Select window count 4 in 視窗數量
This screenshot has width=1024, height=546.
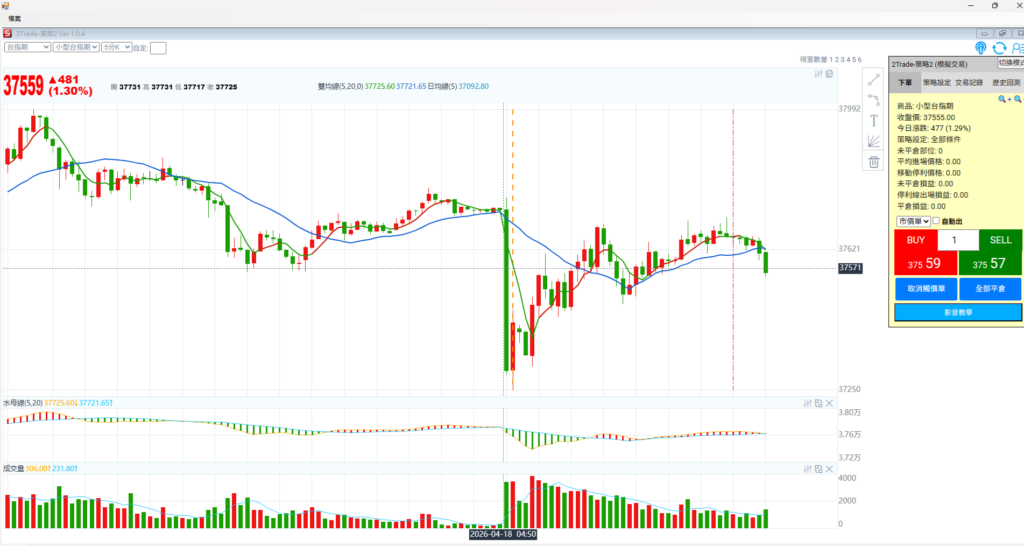848,59
